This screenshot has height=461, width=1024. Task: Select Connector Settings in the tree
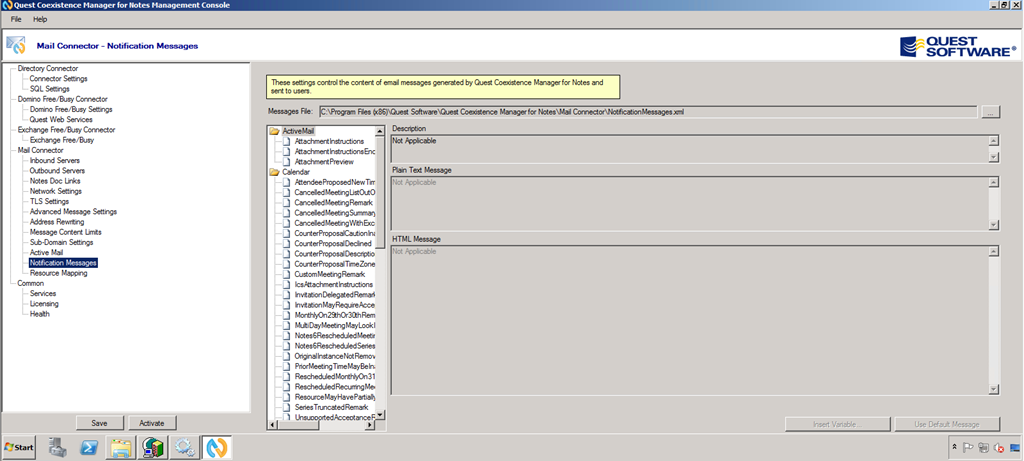[58, 78]
